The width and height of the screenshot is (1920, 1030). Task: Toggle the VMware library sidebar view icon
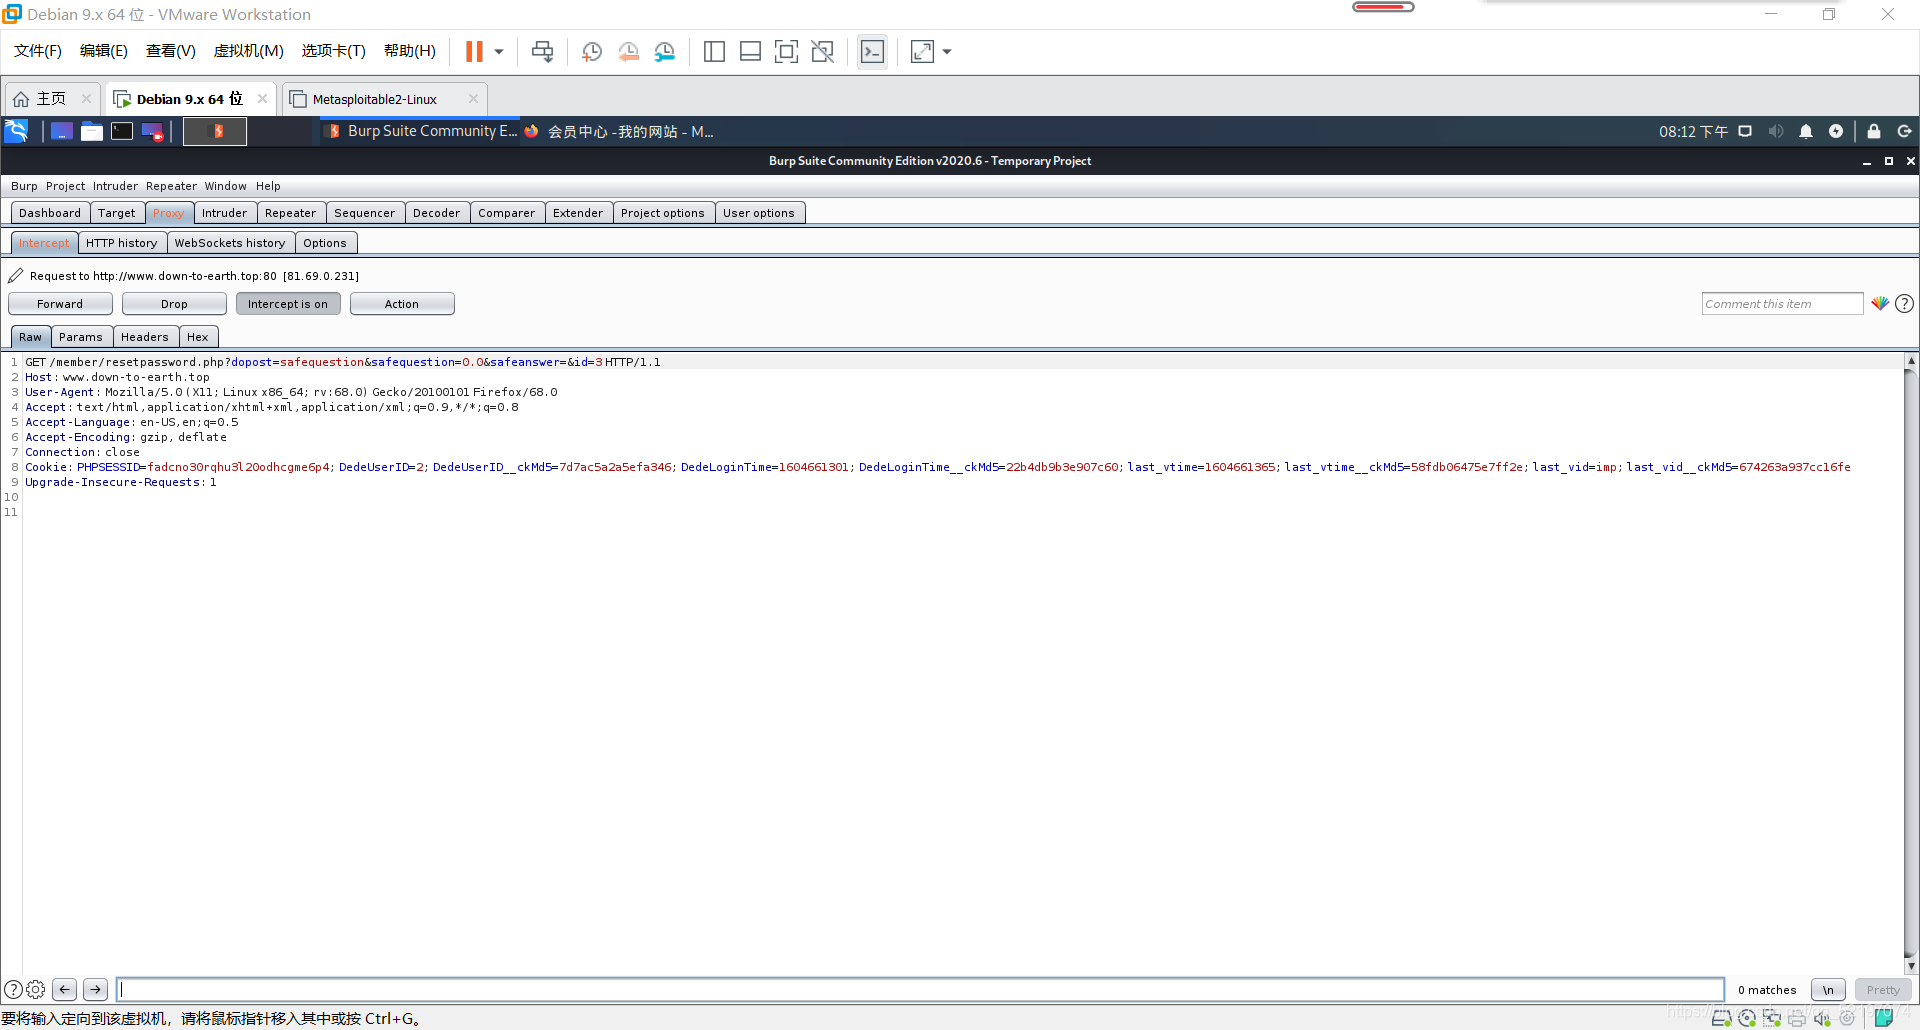[x=714, y=52]
